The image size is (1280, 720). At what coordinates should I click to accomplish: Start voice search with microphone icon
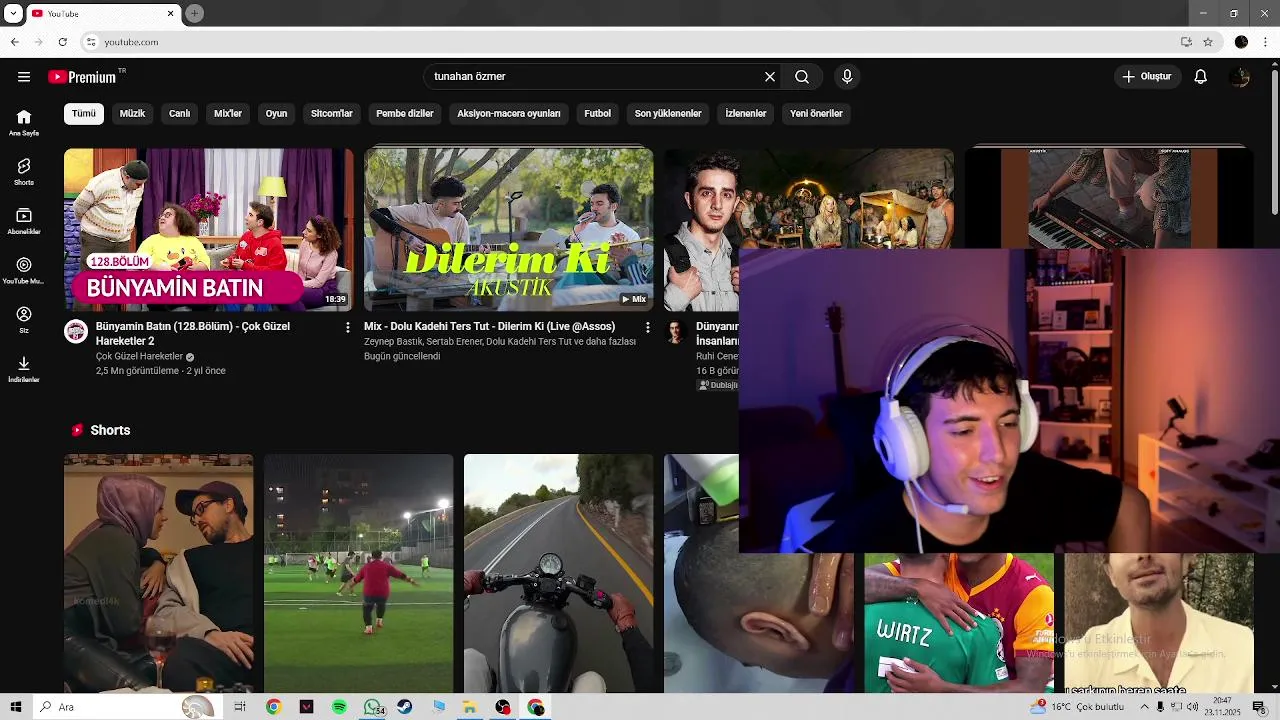tap(847, 77)
